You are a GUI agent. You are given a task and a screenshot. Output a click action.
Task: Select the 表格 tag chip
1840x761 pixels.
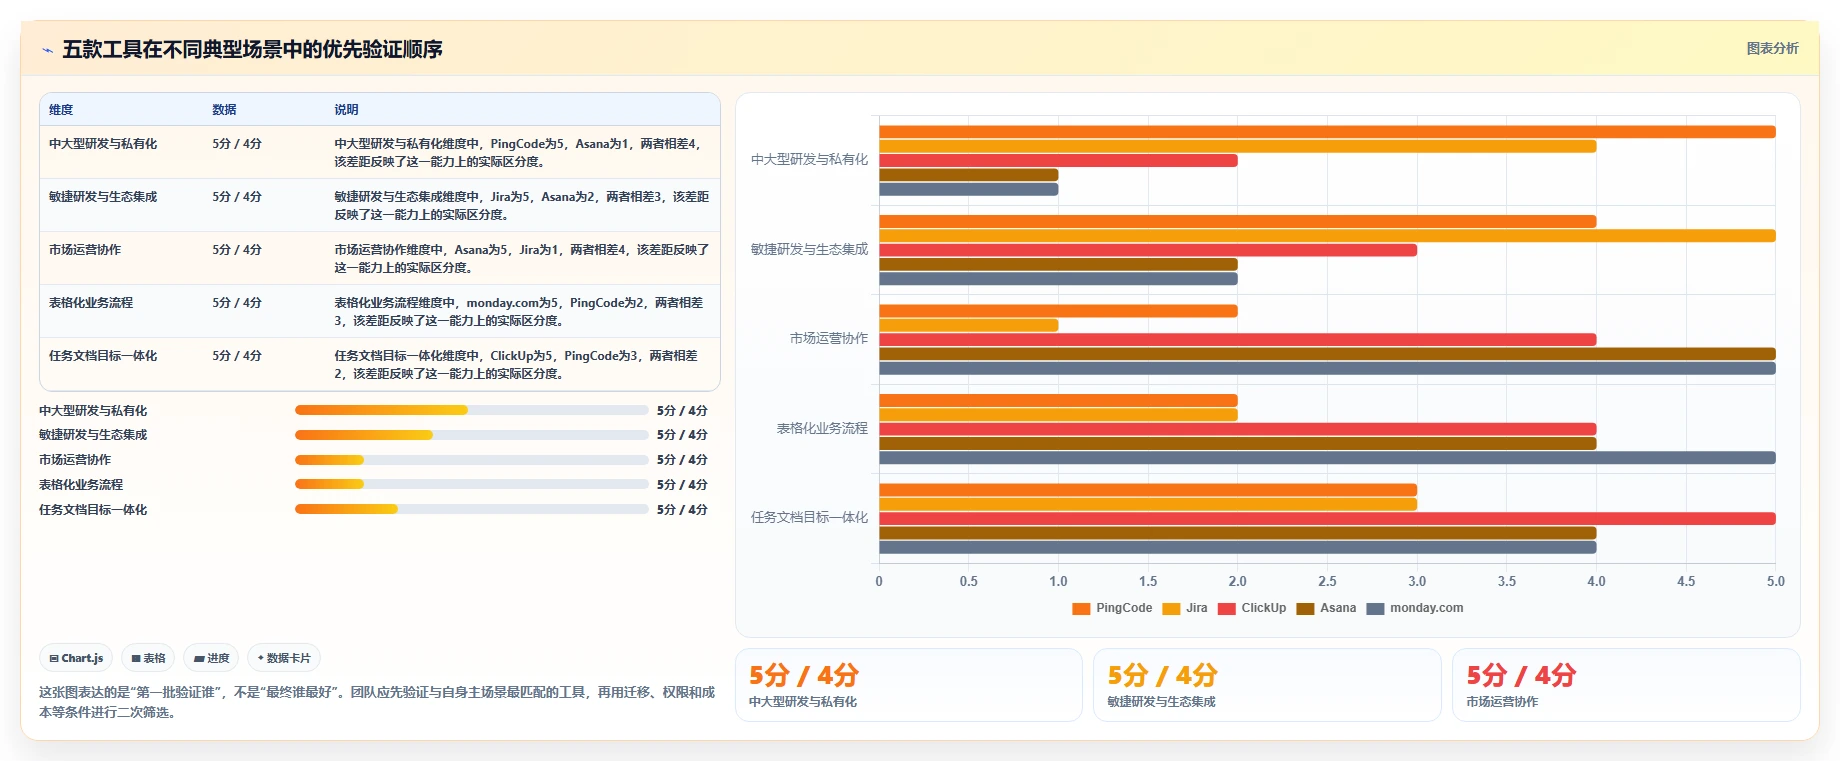148,658
